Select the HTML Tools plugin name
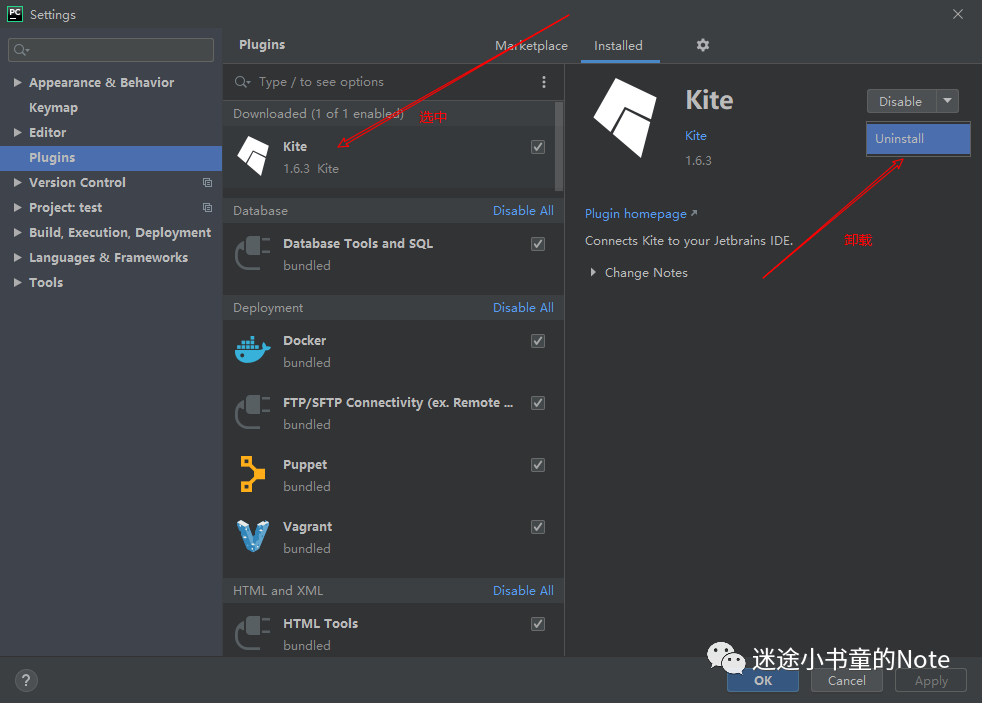Image resolution: width=982 pixels, height=703 pixels. point(321,624)
